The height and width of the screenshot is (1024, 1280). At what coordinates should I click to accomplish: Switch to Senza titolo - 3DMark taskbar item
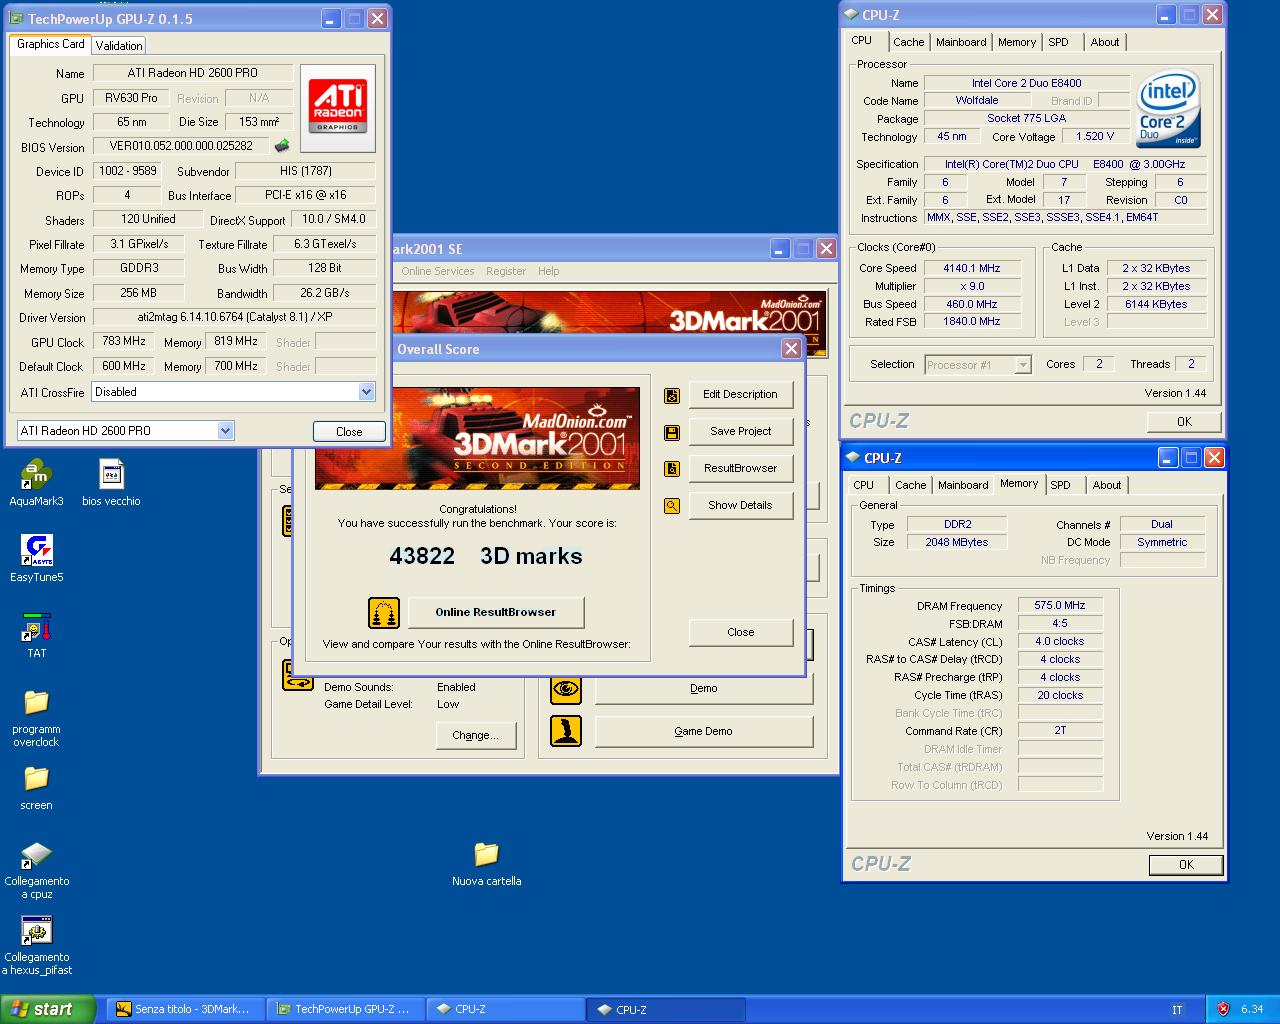pyautogui.click(x=185, y=1010)
